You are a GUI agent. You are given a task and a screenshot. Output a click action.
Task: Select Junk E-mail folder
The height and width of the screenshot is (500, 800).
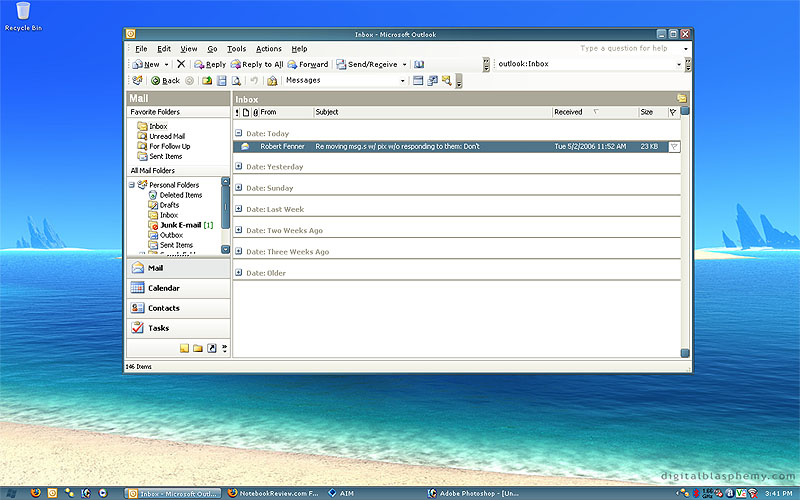click(x=180, y=225)
